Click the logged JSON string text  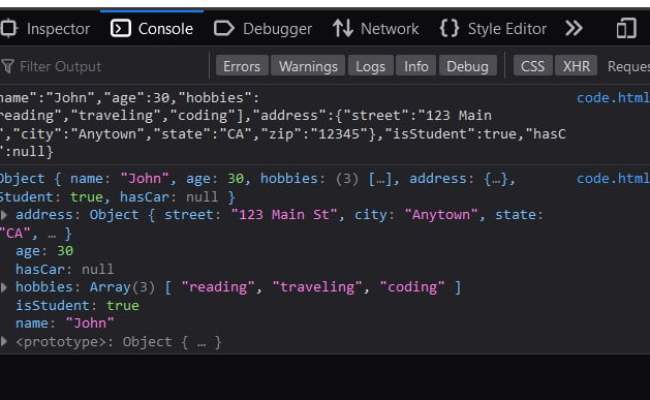(x=283, y=125)
